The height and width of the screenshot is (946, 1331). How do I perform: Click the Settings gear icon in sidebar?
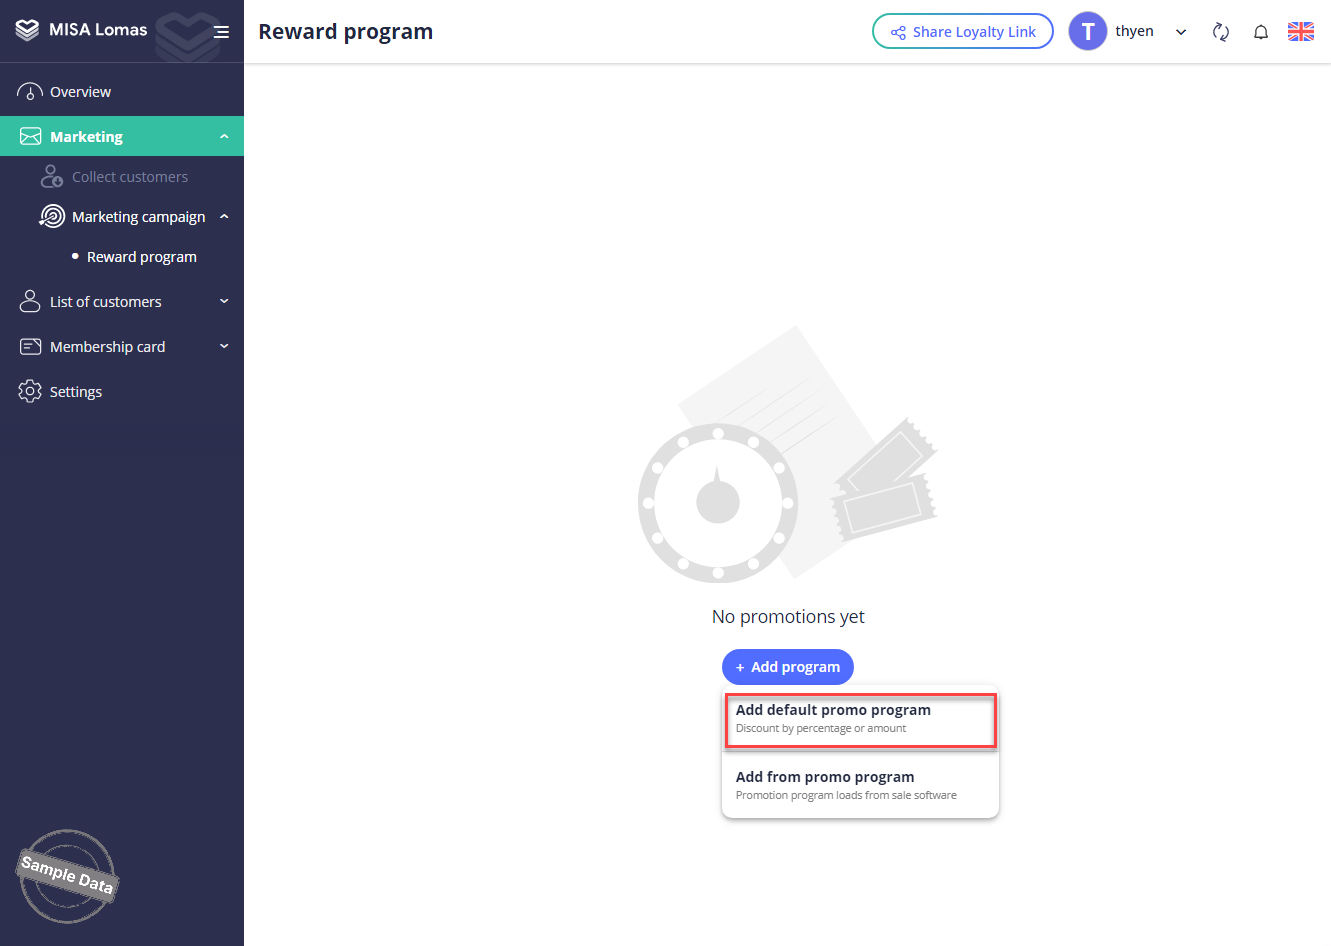pos(30,391)
